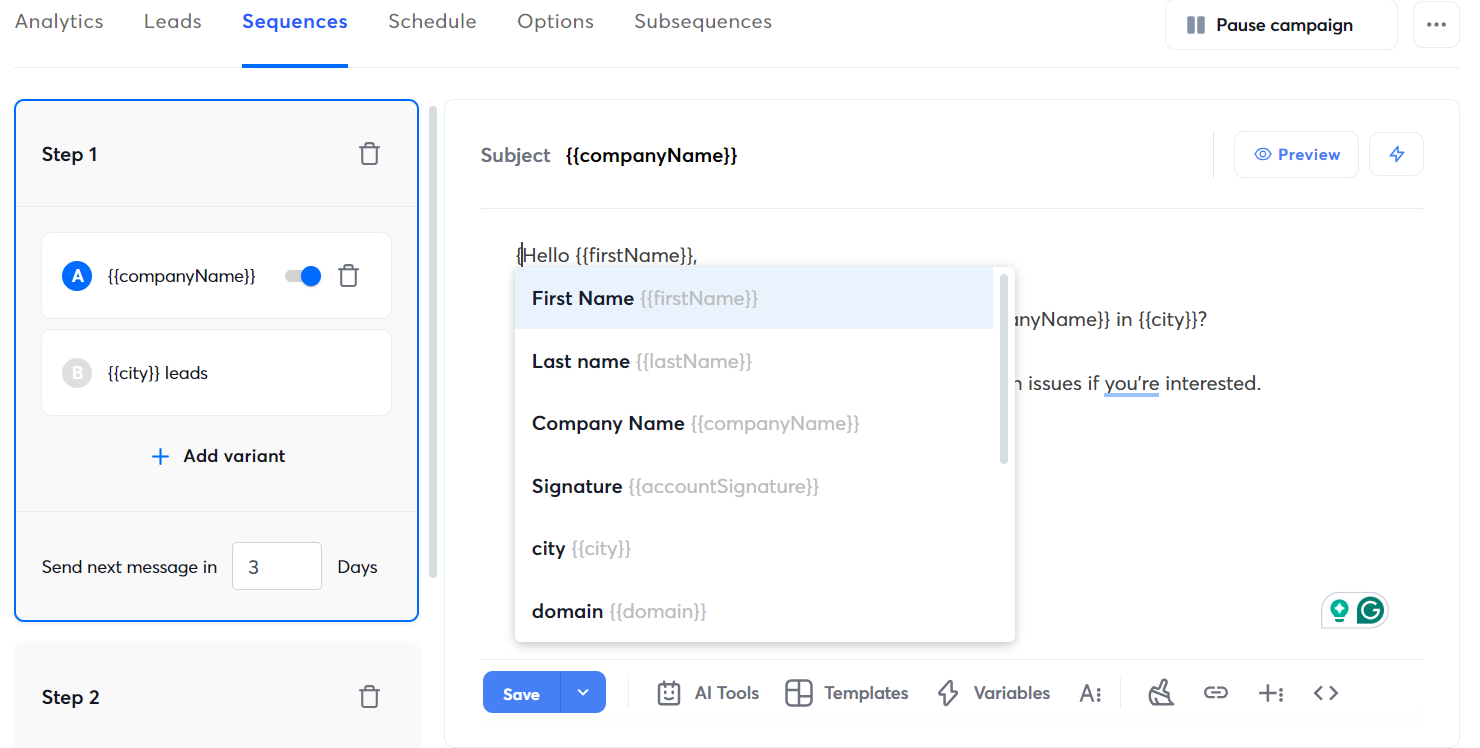This screenshot has width=1480, height=748.
Task: Open the code view brackets icon
Action: pos(1326,693)
